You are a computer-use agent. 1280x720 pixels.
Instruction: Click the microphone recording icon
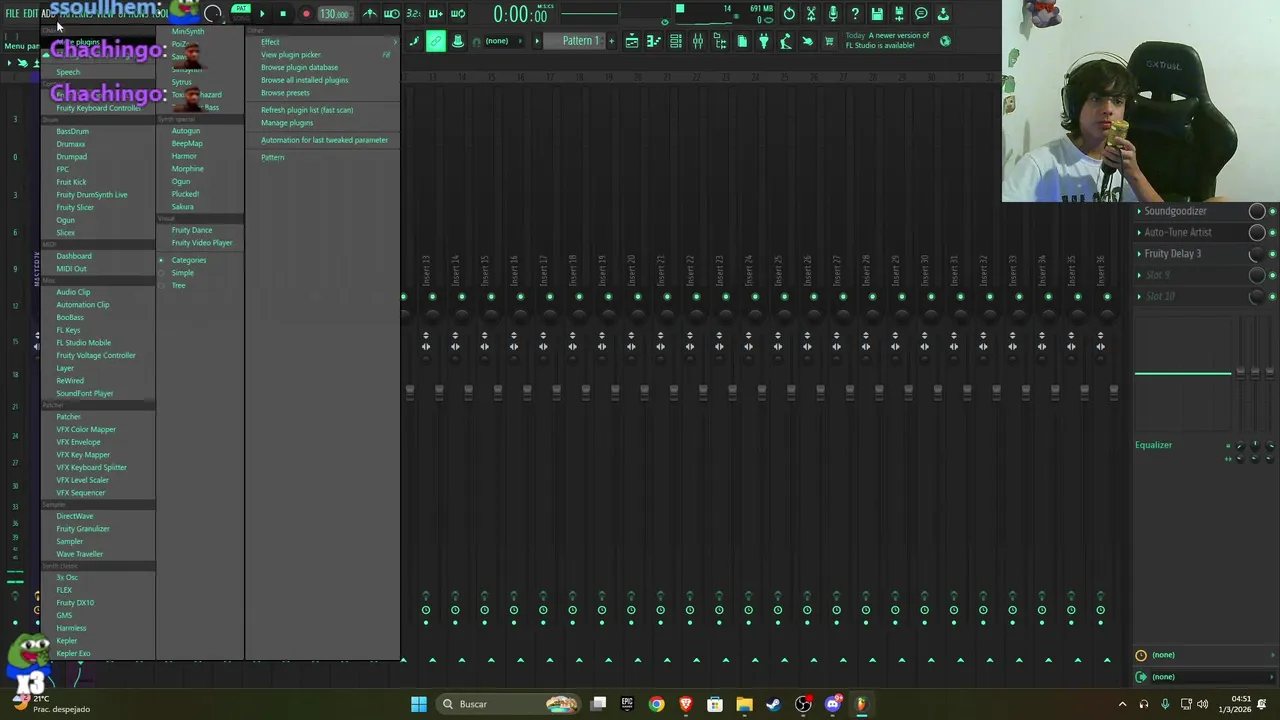tap(833, 14)
